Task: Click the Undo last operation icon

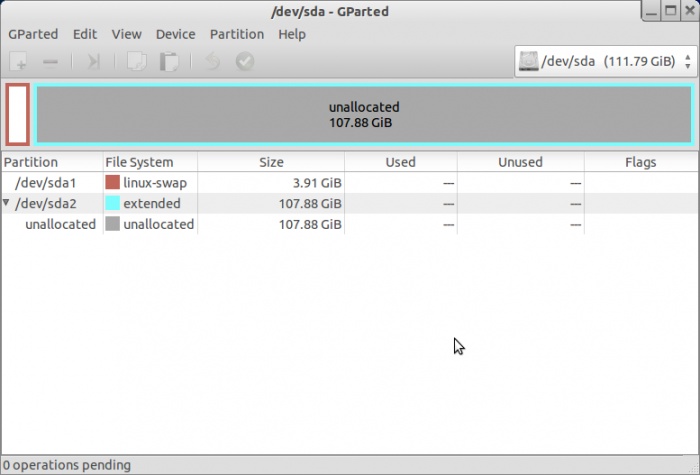Action: pyautogui.click(x=212, y=62)
